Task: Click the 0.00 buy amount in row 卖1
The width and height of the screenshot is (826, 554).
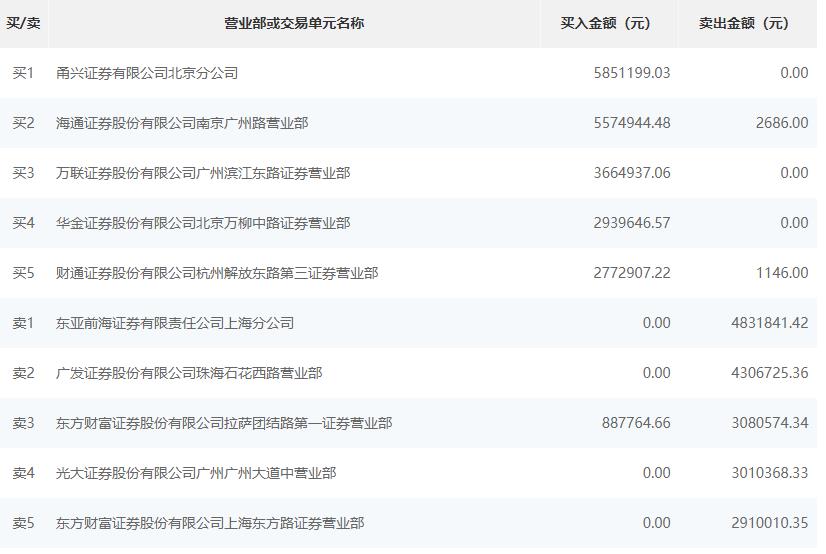Action: click(x=657, y=323)
